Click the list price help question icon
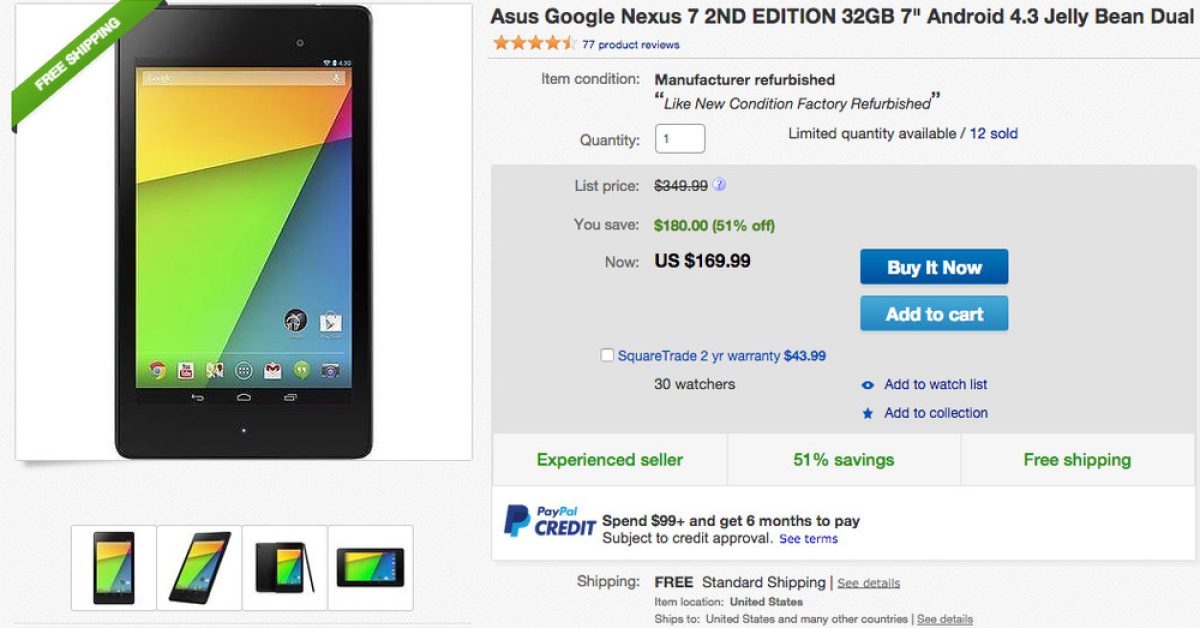This screenshot has height=628, width=1200. pyautogui.click(x=720, y=185)
